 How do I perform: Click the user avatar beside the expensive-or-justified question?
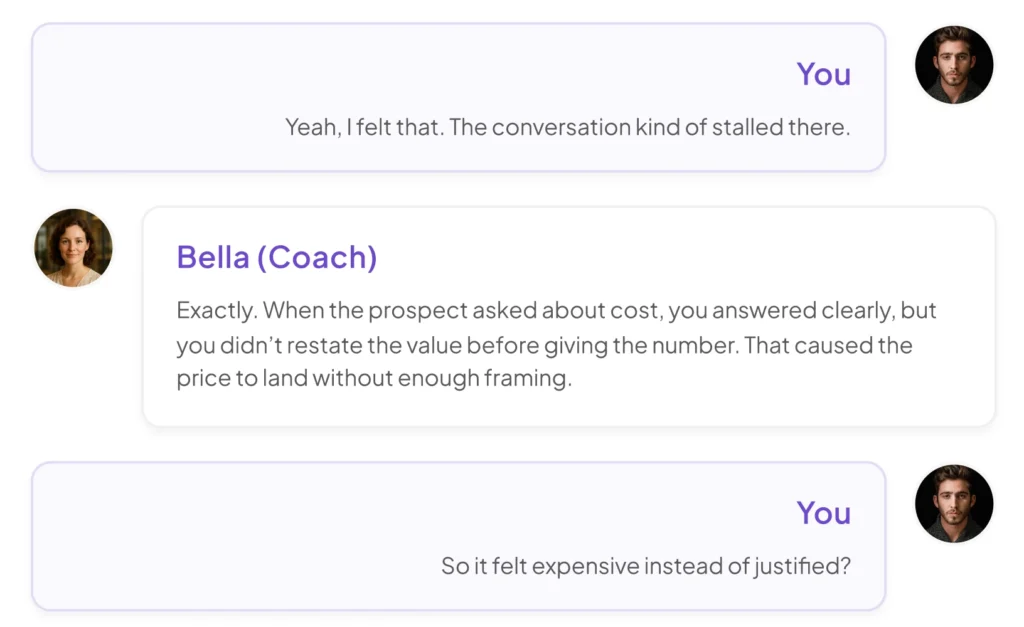[953, 503]
